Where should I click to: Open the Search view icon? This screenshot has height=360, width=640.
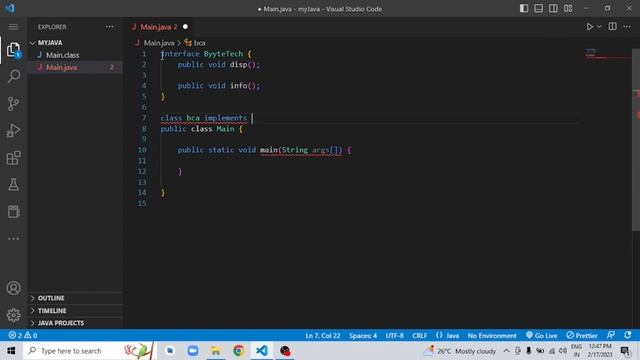pyautogui.click(x=13, y=76)
